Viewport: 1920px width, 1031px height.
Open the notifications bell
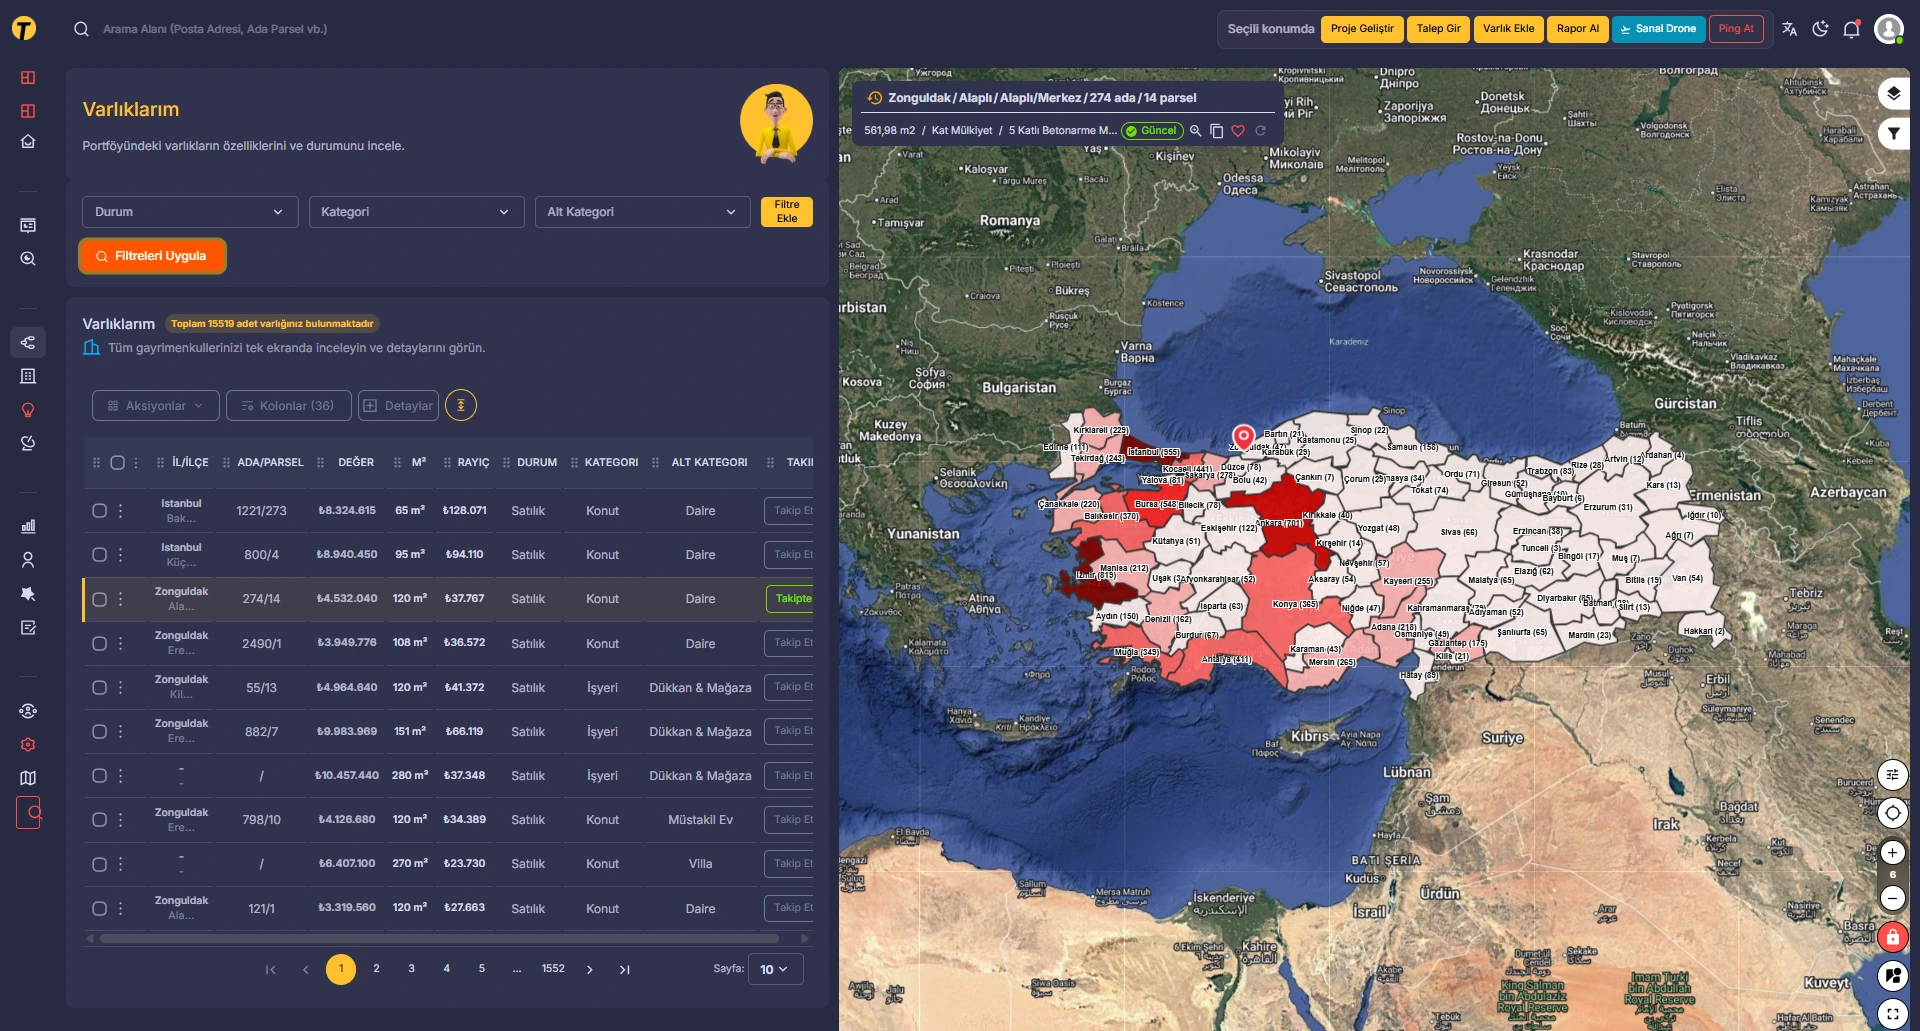1851,29
